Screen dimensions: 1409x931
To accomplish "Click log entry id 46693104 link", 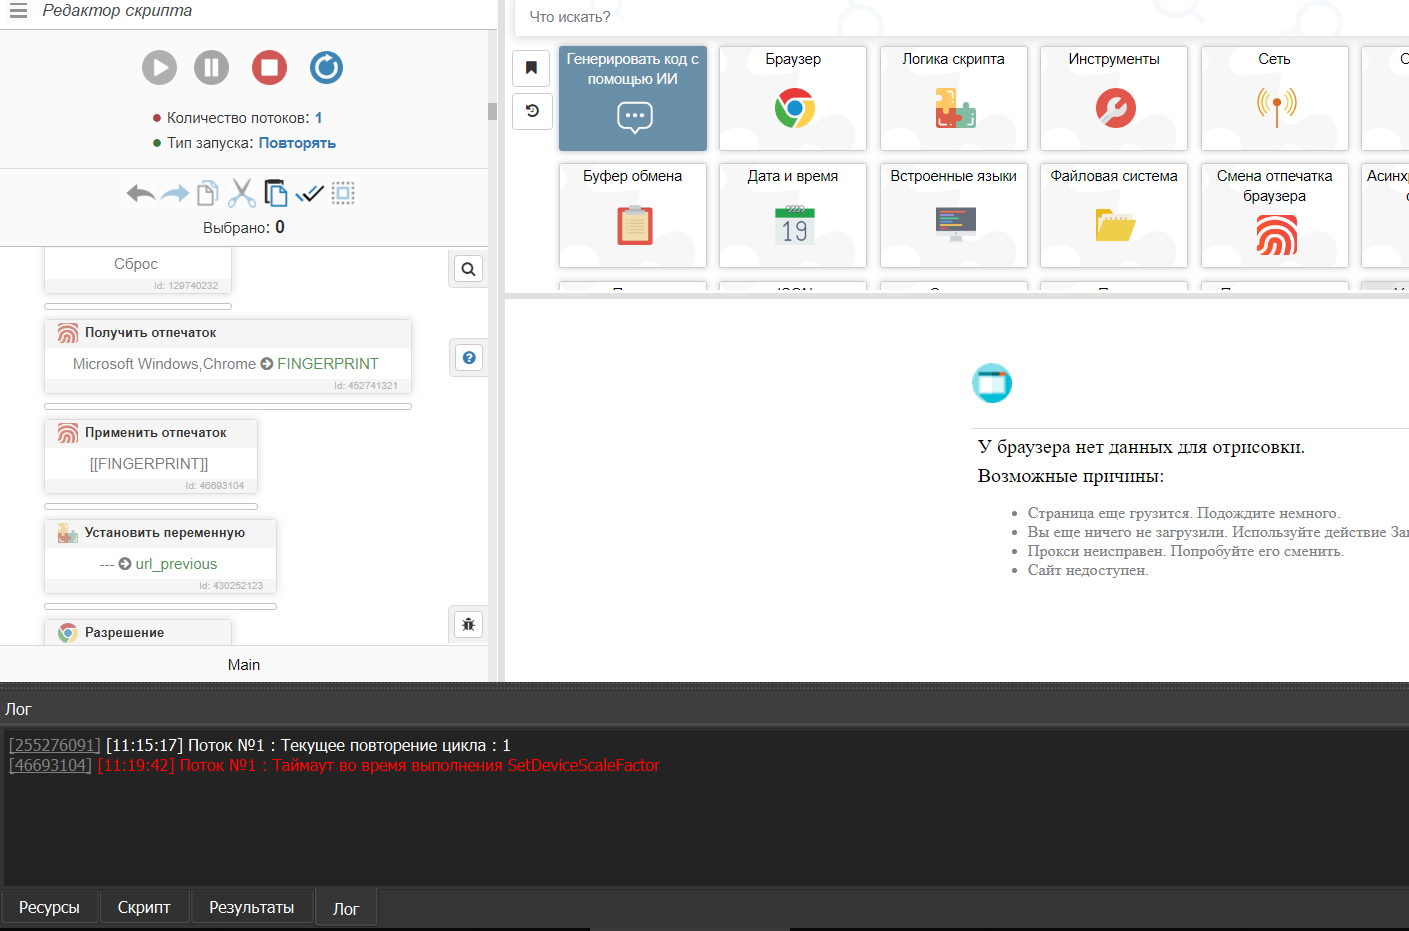I will click(50, 765).
